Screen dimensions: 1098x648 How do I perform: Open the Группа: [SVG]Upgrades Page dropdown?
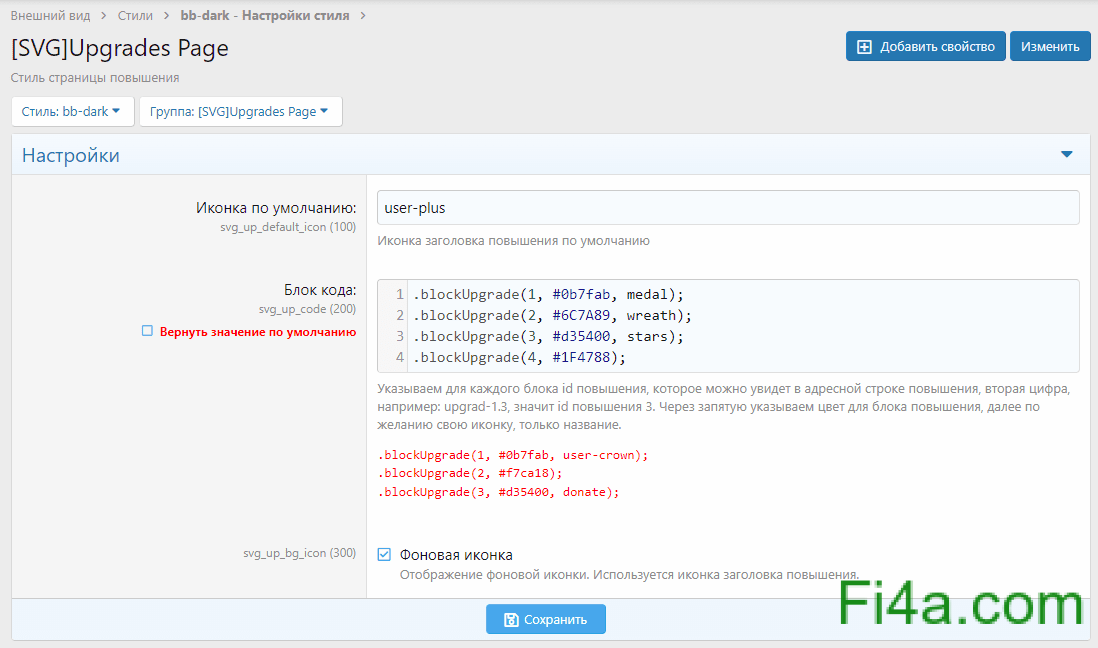tap(240, 112)
